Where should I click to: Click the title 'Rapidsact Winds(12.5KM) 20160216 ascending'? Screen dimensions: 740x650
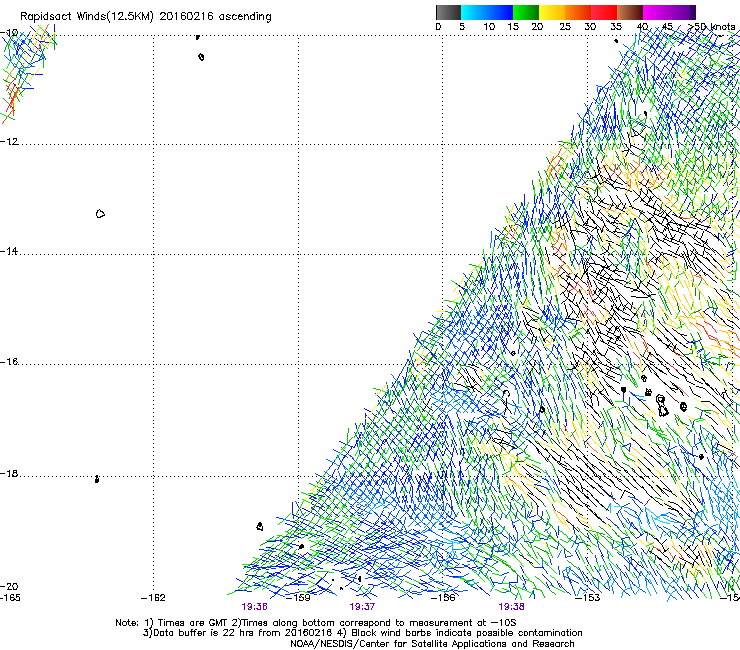coord(146,17)
